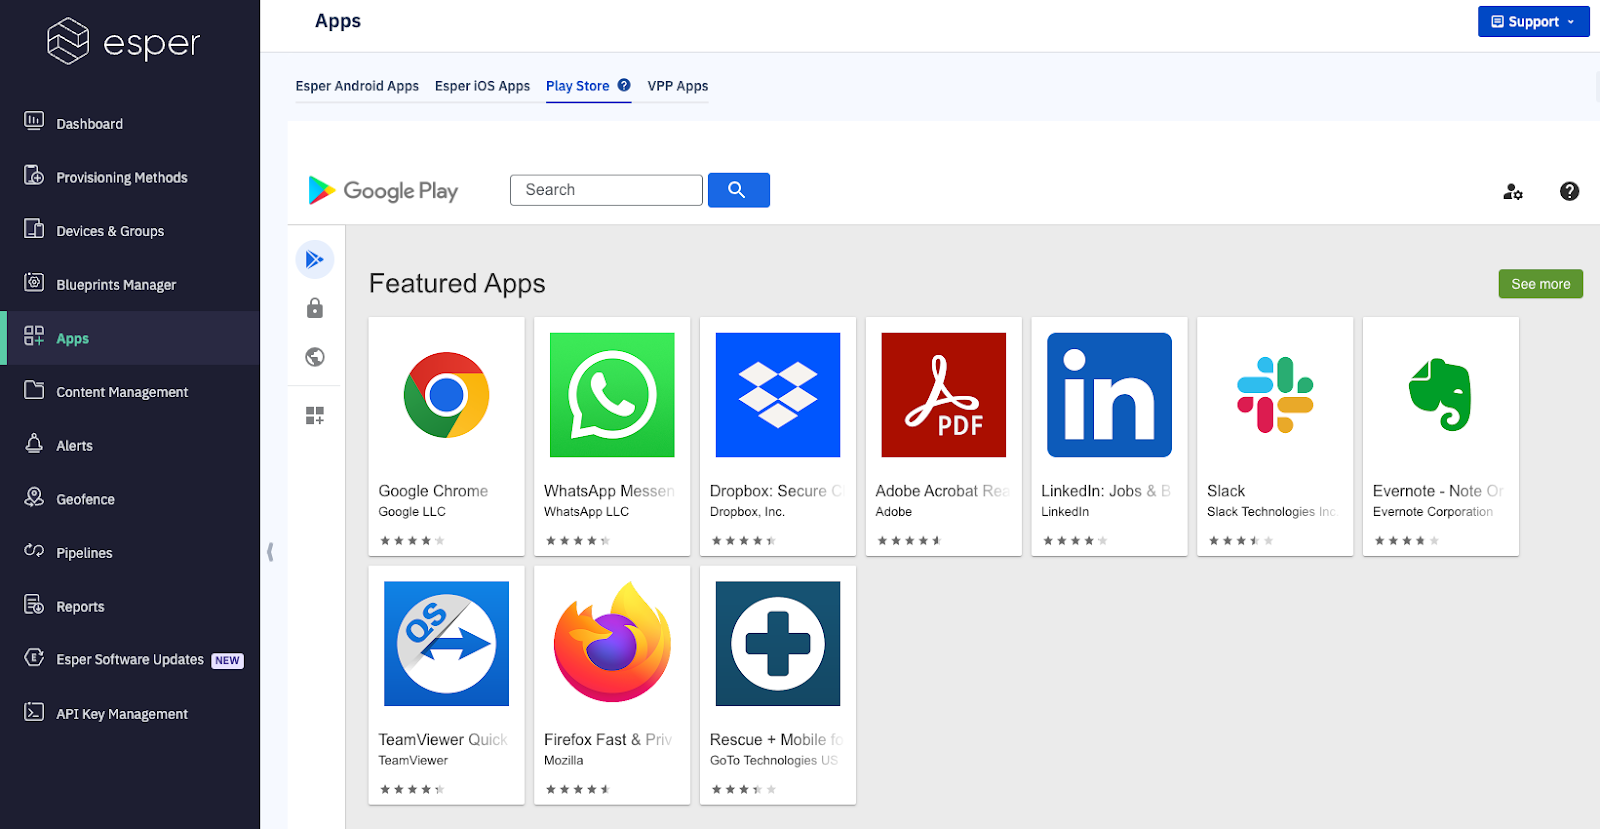The height and width of the screenshot is (829, 1600).
Task: Click the NEW badge by Software Updates
Action: [227, 661]
